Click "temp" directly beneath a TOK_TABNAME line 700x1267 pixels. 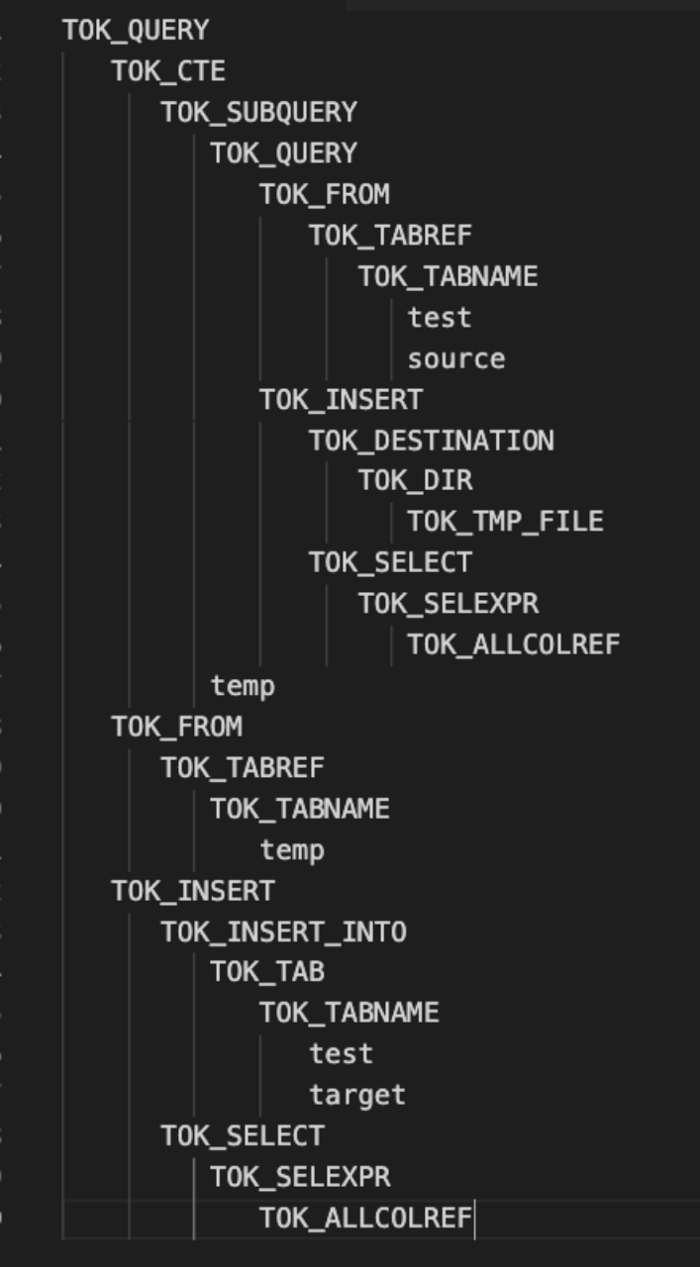[292, 850]
